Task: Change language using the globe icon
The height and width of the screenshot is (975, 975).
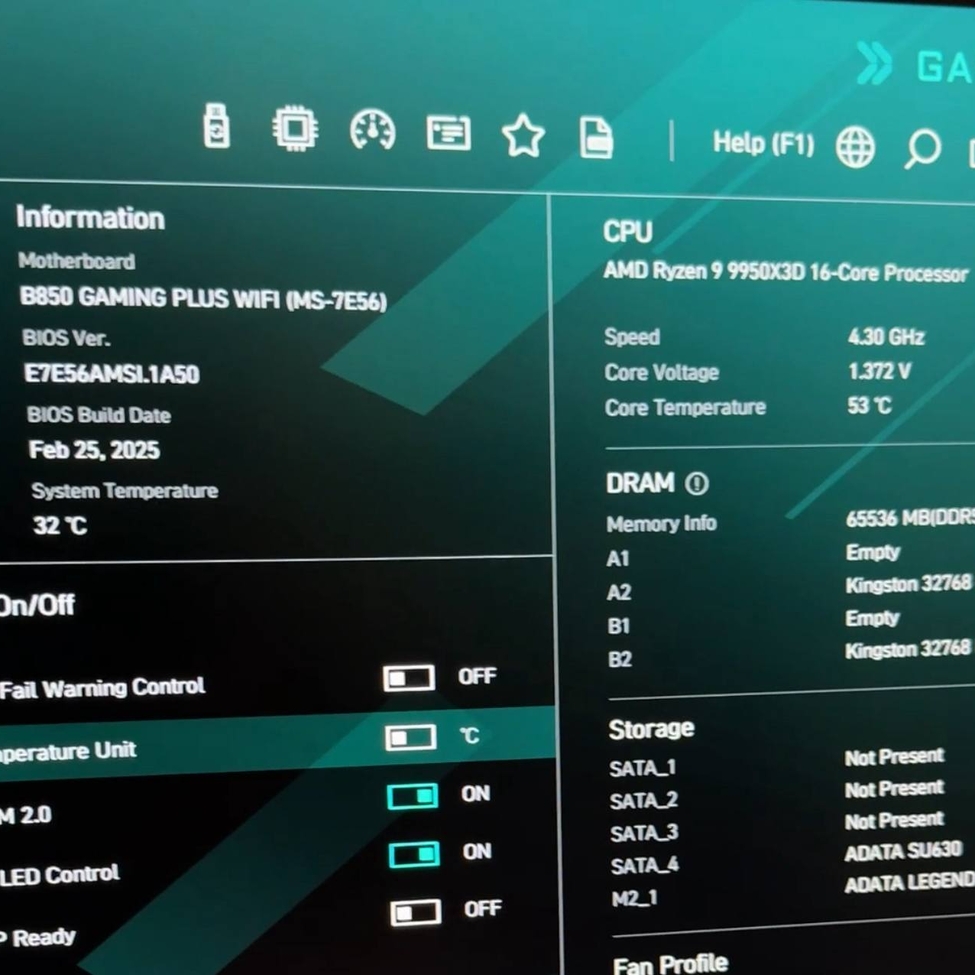Action: tap(855, 148)
